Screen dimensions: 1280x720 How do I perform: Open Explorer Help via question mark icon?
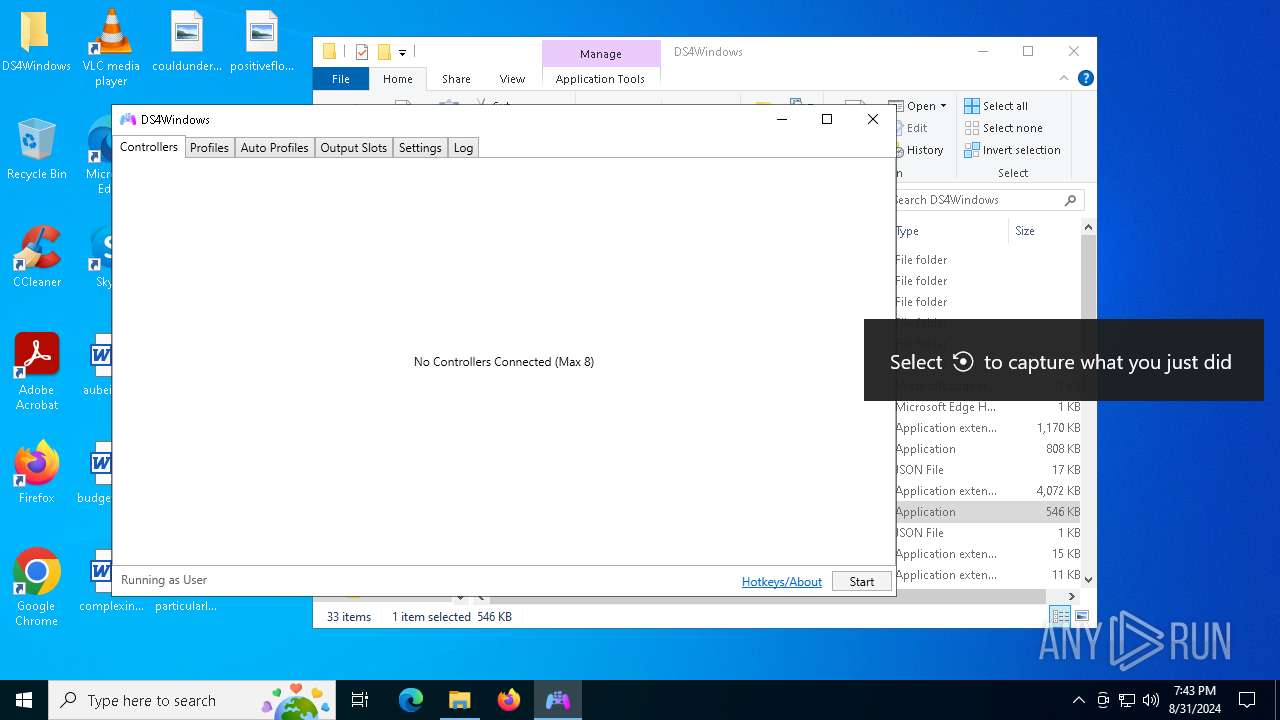coord(1085,78)
